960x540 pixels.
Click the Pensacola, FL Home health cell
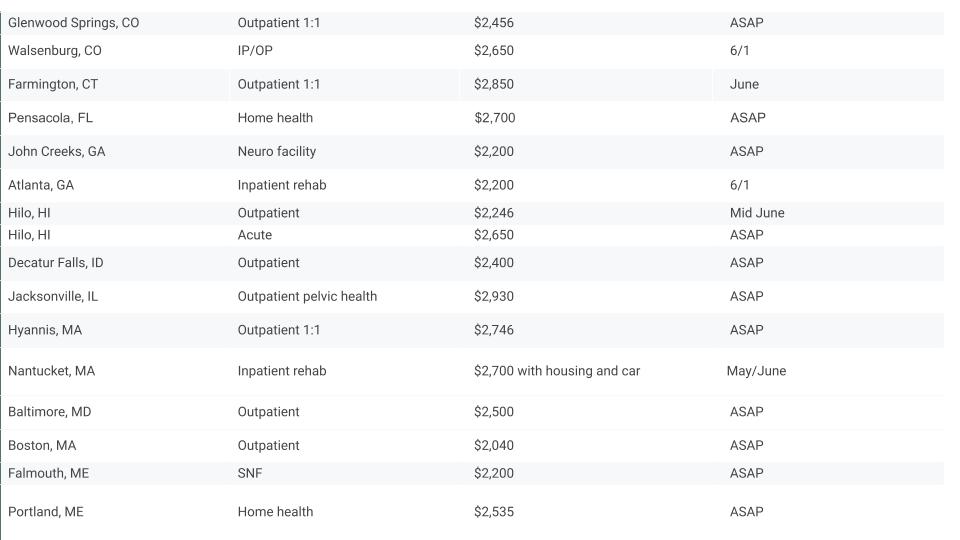[275, 118]
